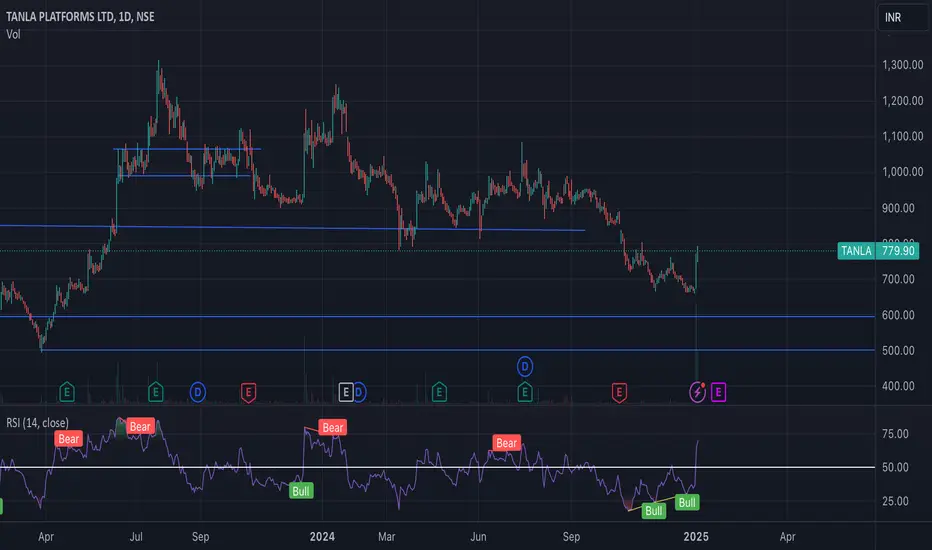The image size is (932, 550).
Task: Select yellow bullish divergence trendline on RSI
Action: coord(653,503)
